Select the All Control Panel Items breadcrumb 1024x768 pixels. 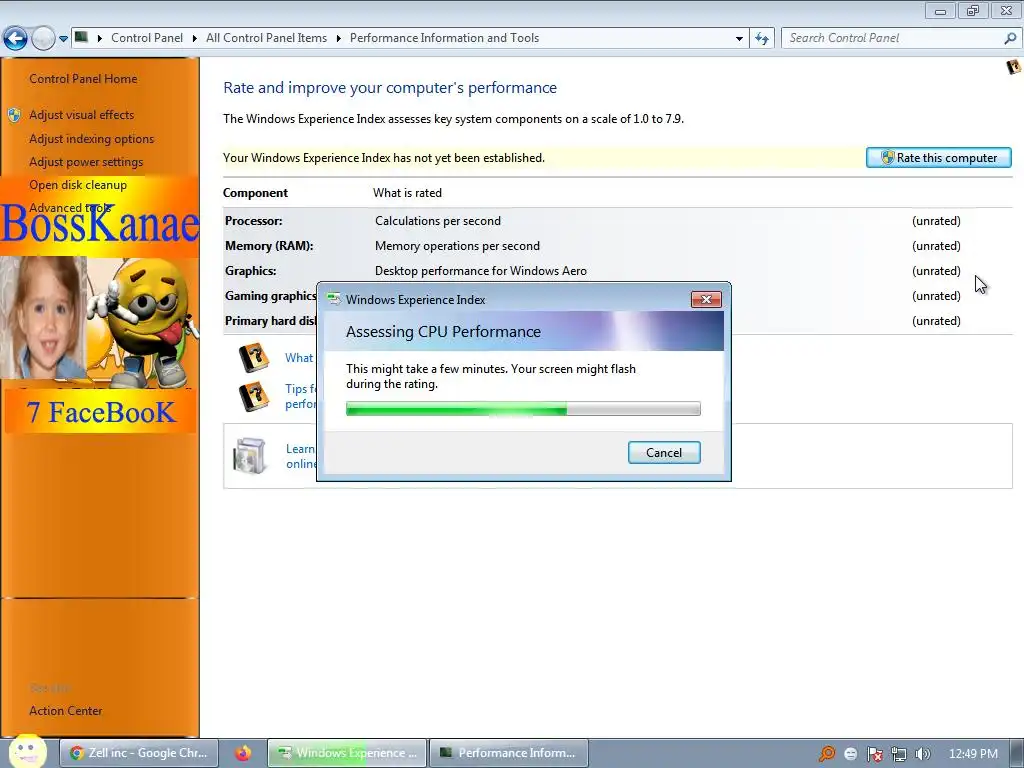pyautogui.click(x=266, y=38)
